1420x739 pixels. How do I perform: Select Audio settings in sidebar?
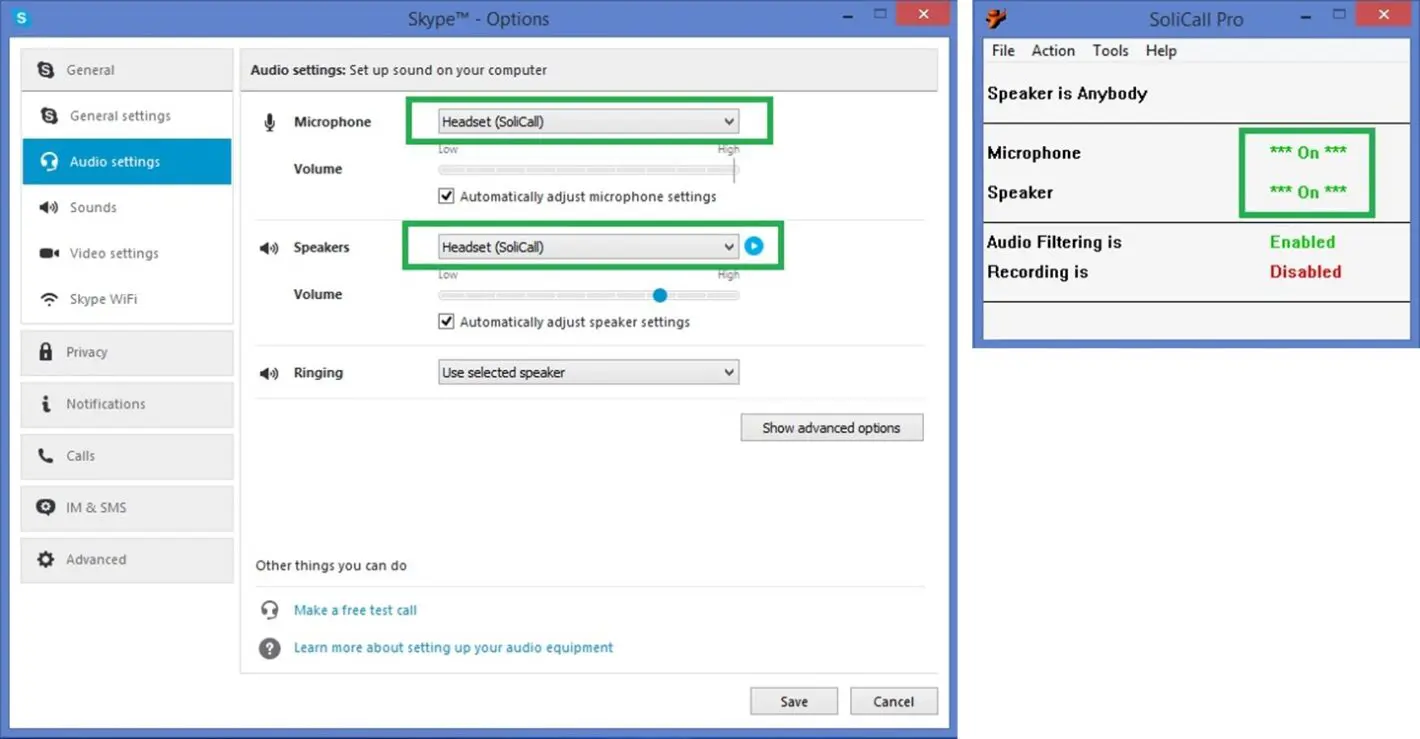click(127, 162)
